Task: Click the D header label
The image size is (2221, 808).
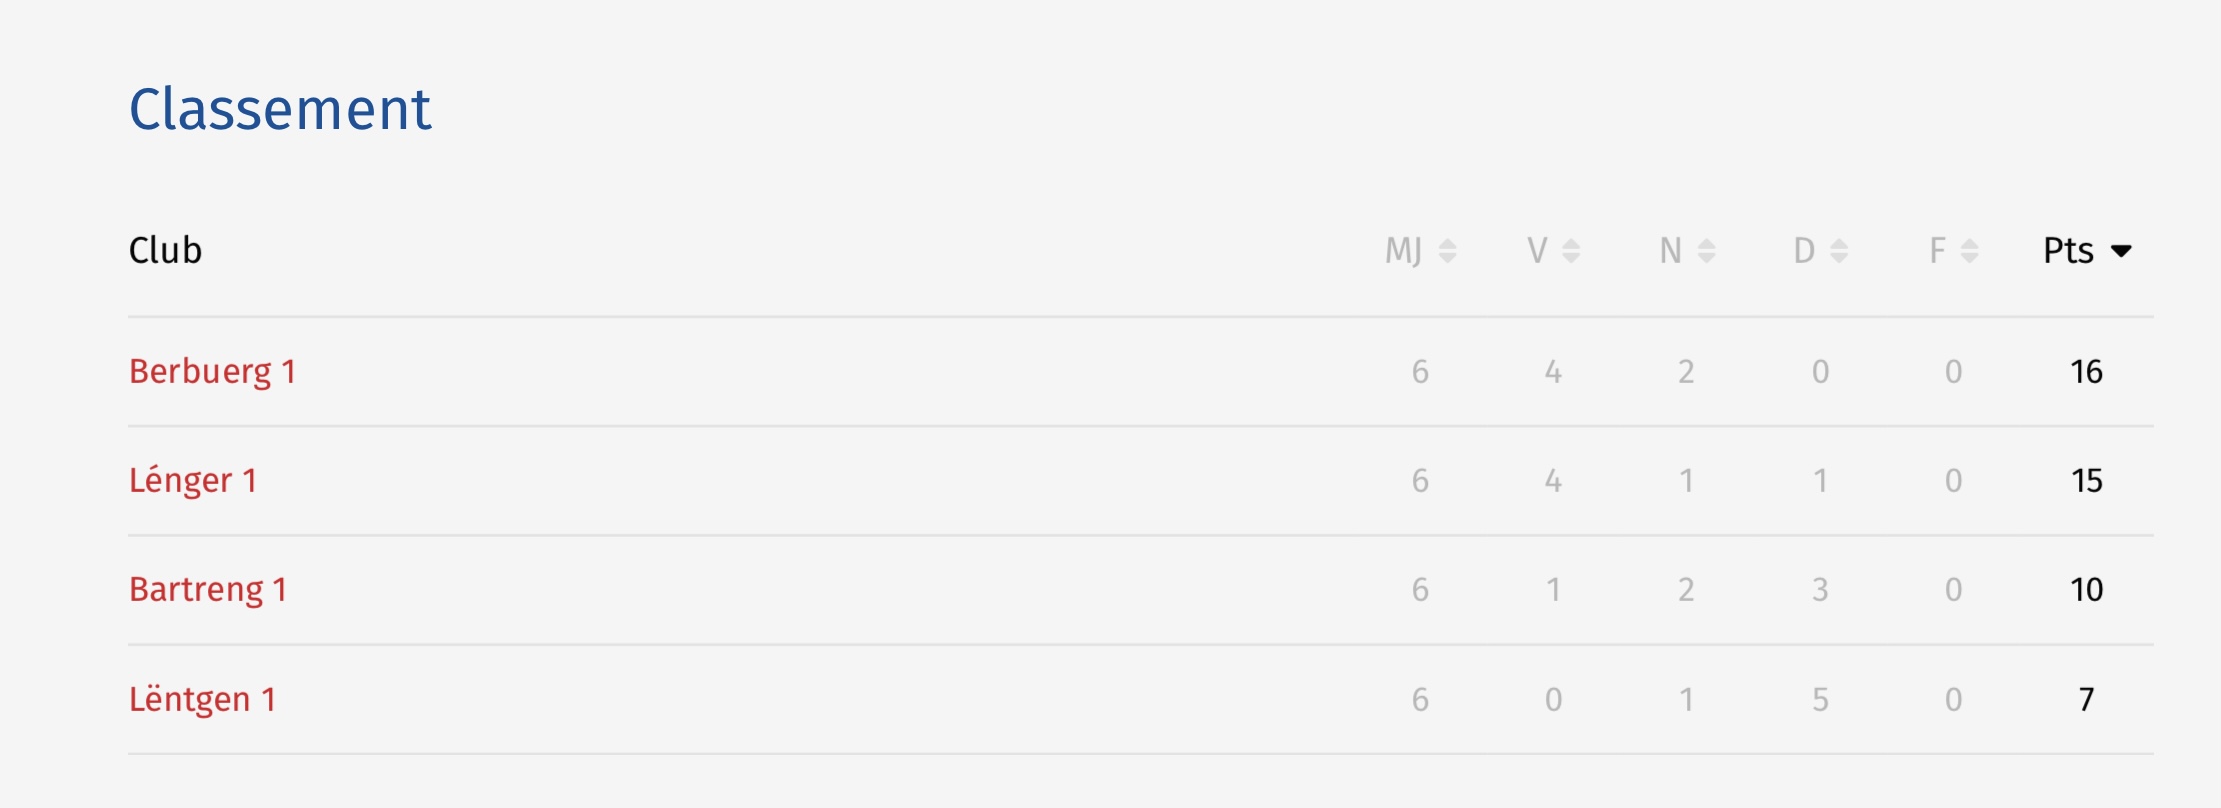Action: [1804, 250]
